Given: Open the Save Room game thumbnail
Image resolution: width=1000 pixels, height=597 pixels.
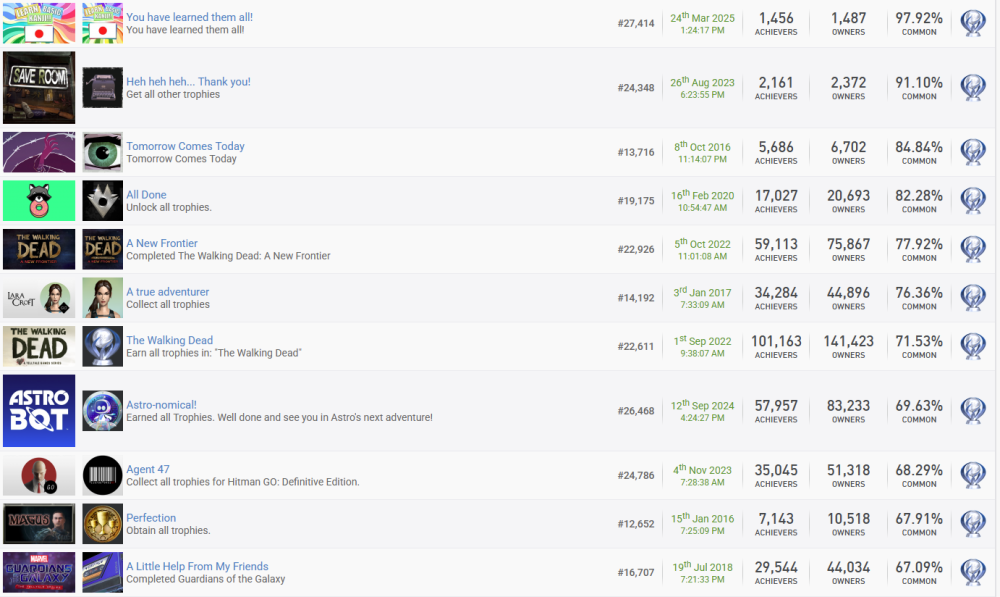Looking at the screenshot, I should pos(39,88).
